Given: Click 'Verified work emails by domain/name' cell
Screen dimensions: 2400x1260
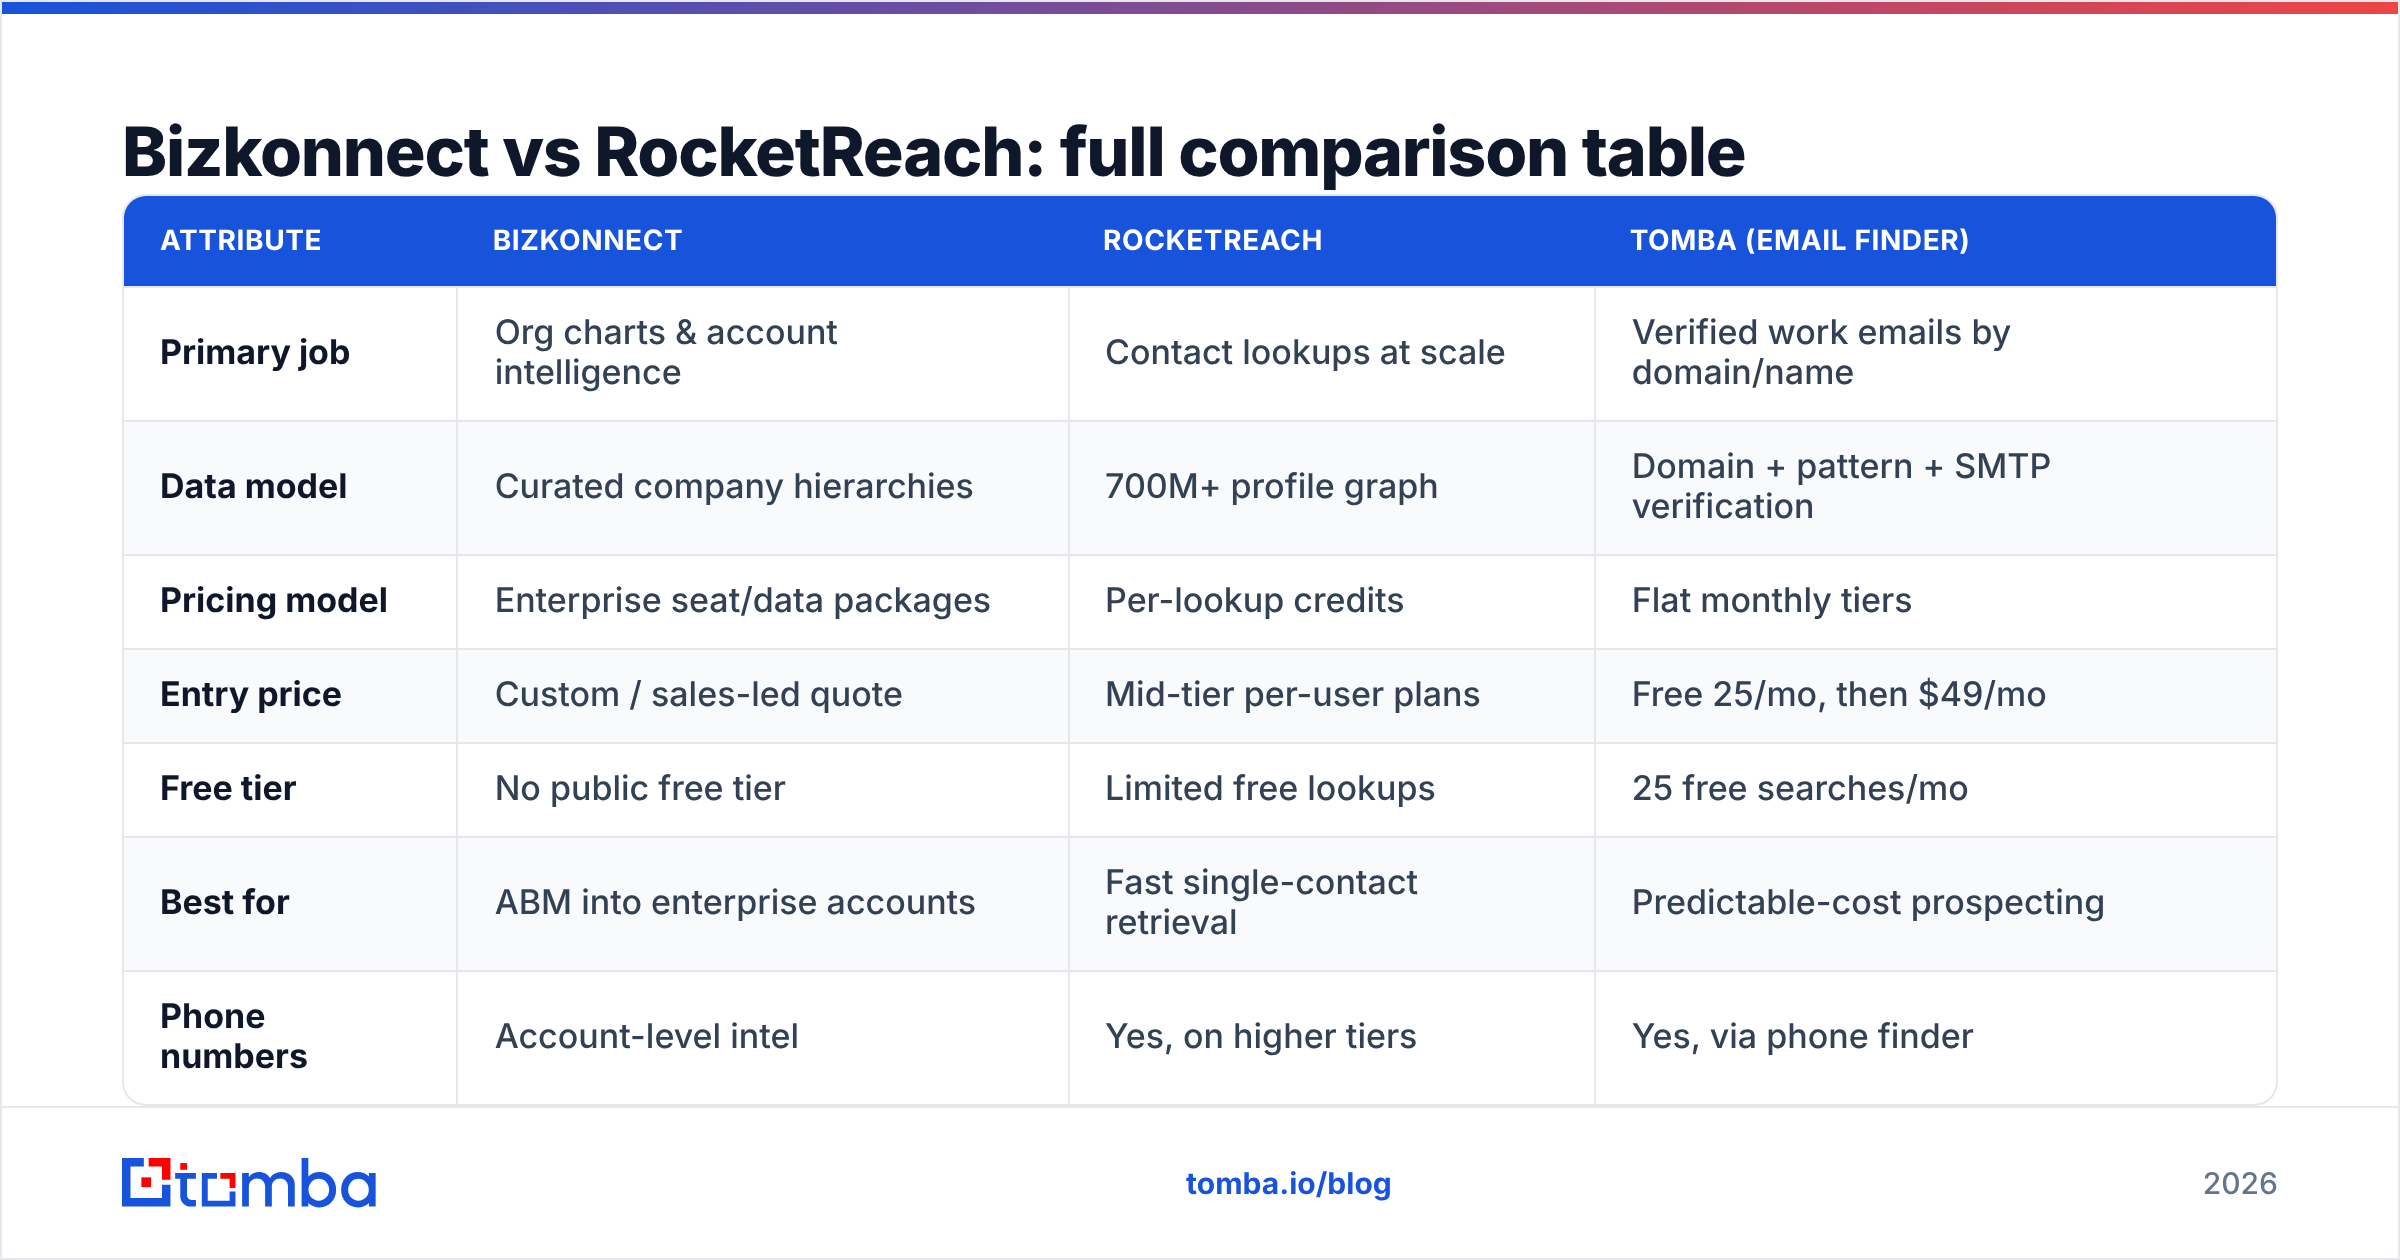Looking at the screenshot, I should 1935,354.
